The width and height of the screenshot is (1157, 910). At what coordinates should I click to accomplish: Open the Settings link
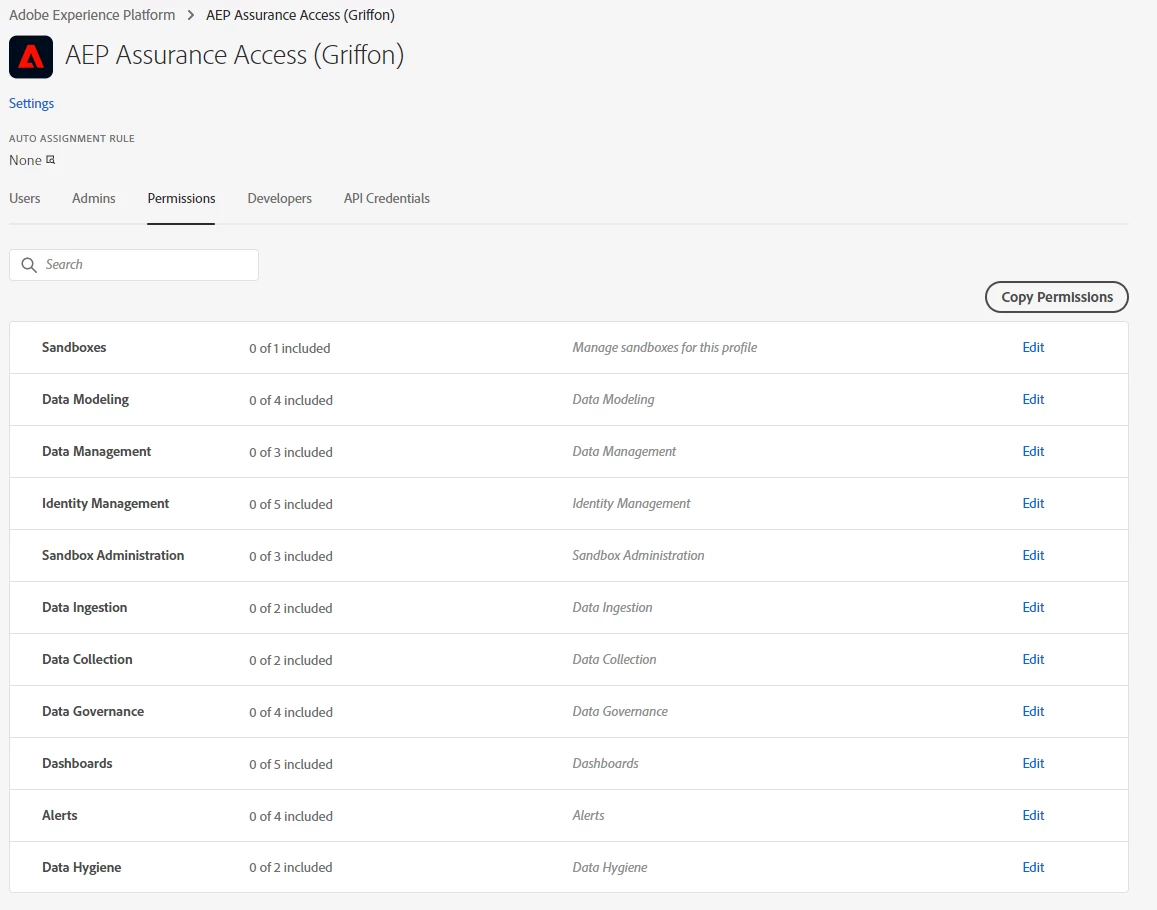pyautogui.click(x=31, y=103)
